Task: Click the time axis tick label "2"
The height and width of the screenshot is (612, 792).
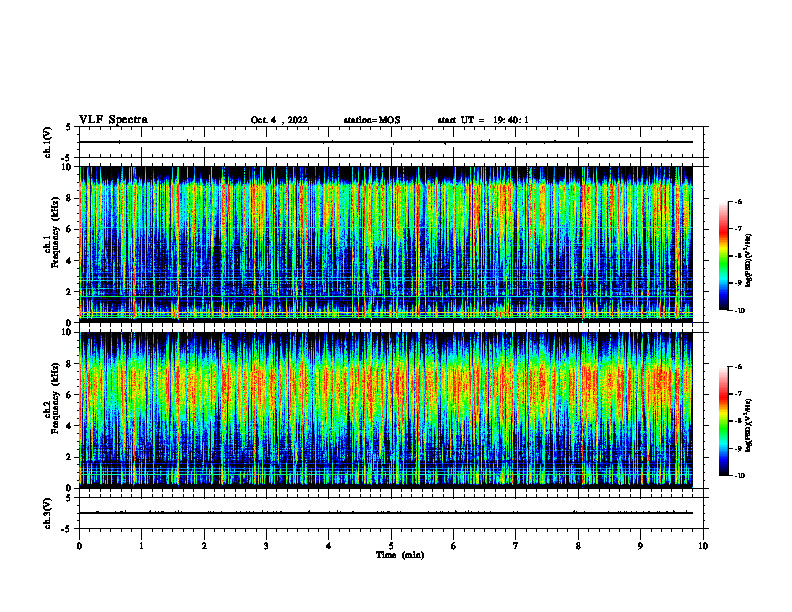Action: (204, 546)
